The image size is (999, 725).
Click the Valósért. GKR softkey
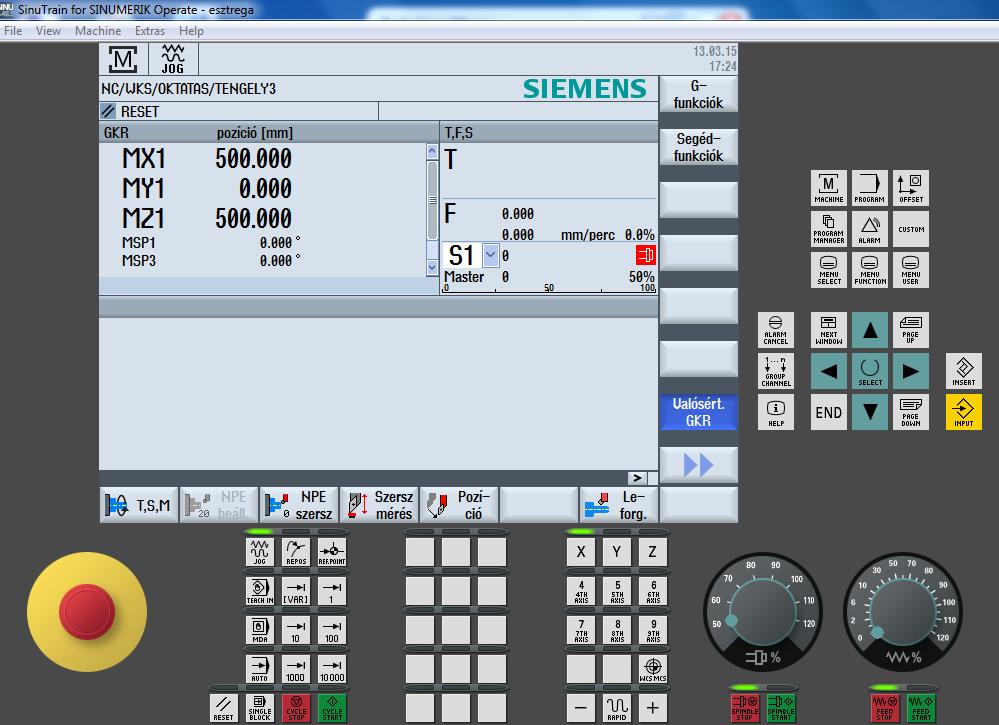(x=698, y=412)
